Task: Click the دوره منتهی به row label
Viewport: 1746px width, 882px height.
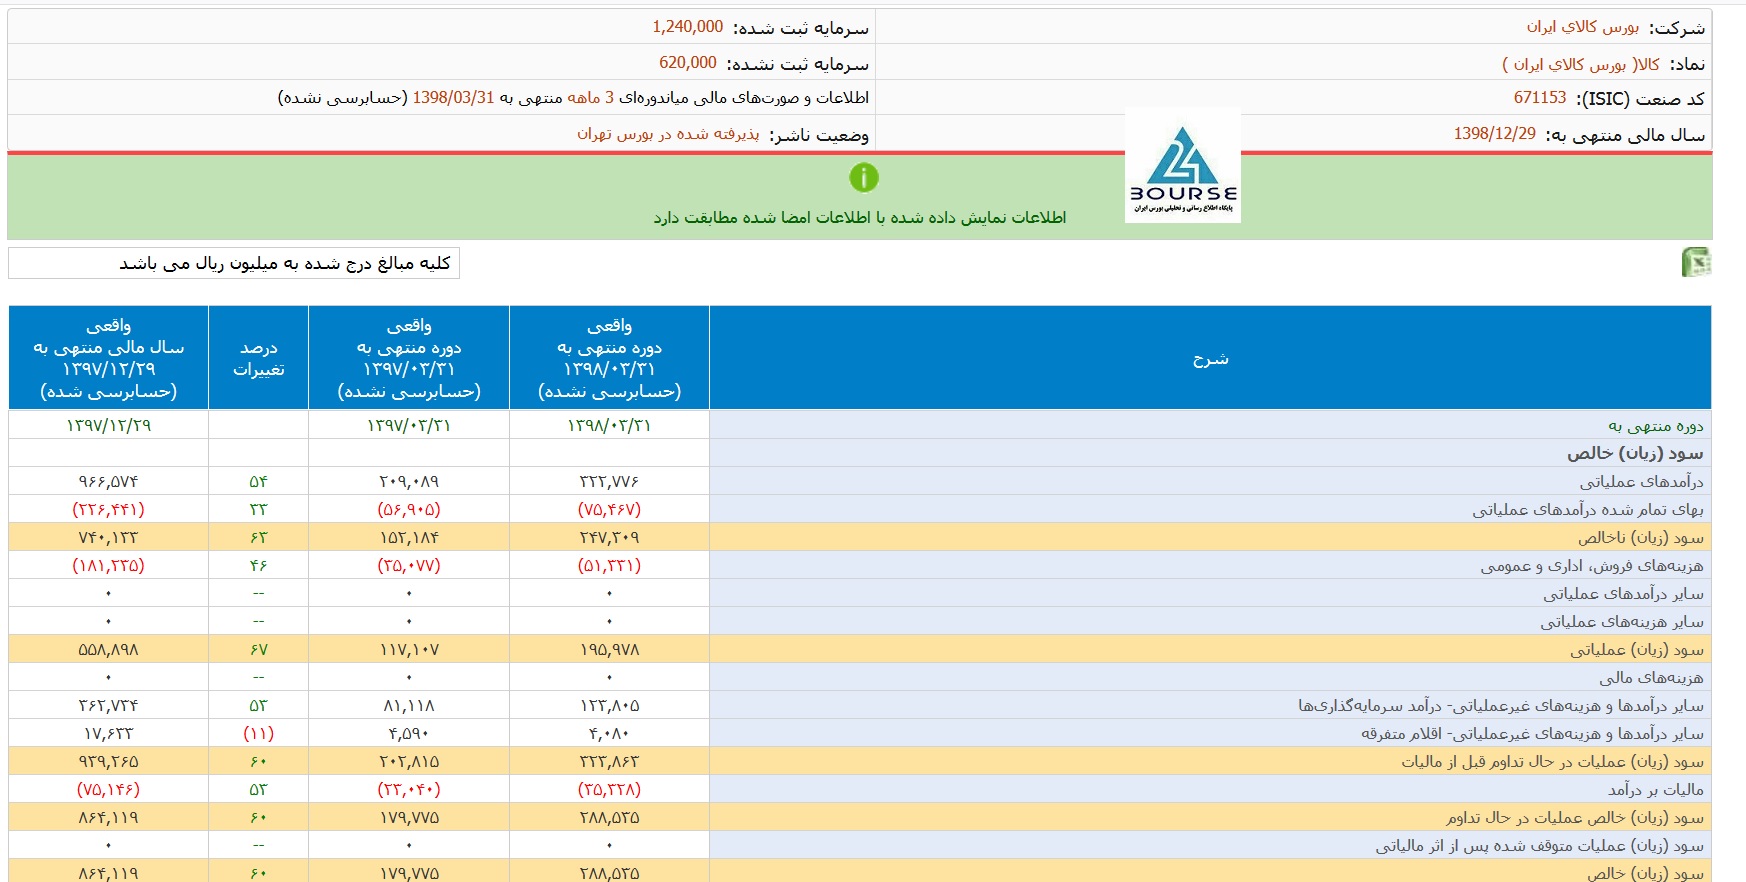Action: coord(1656,426)
